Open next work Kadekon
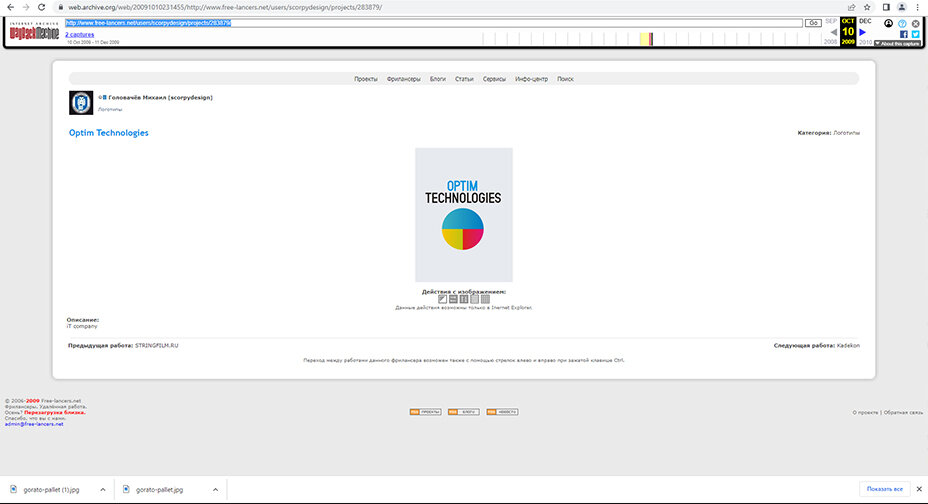Image resolution: width=928 pixels, height=504 pixels. coord(848,345)
